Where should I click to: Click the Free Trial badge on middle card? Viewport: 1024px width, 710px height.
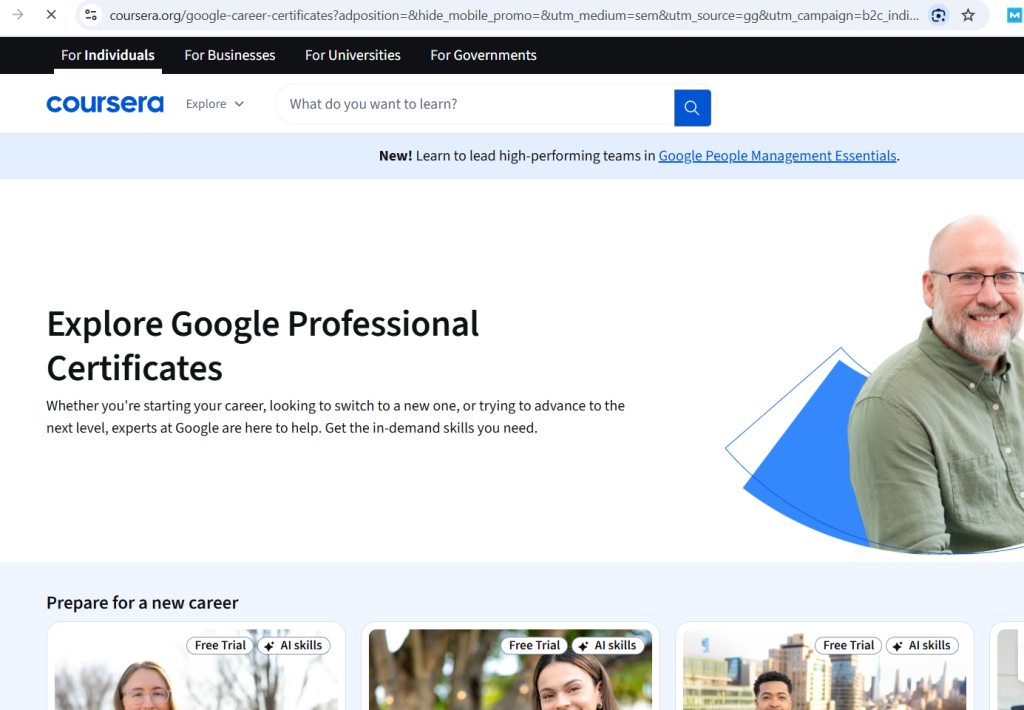tap(534, 645)
